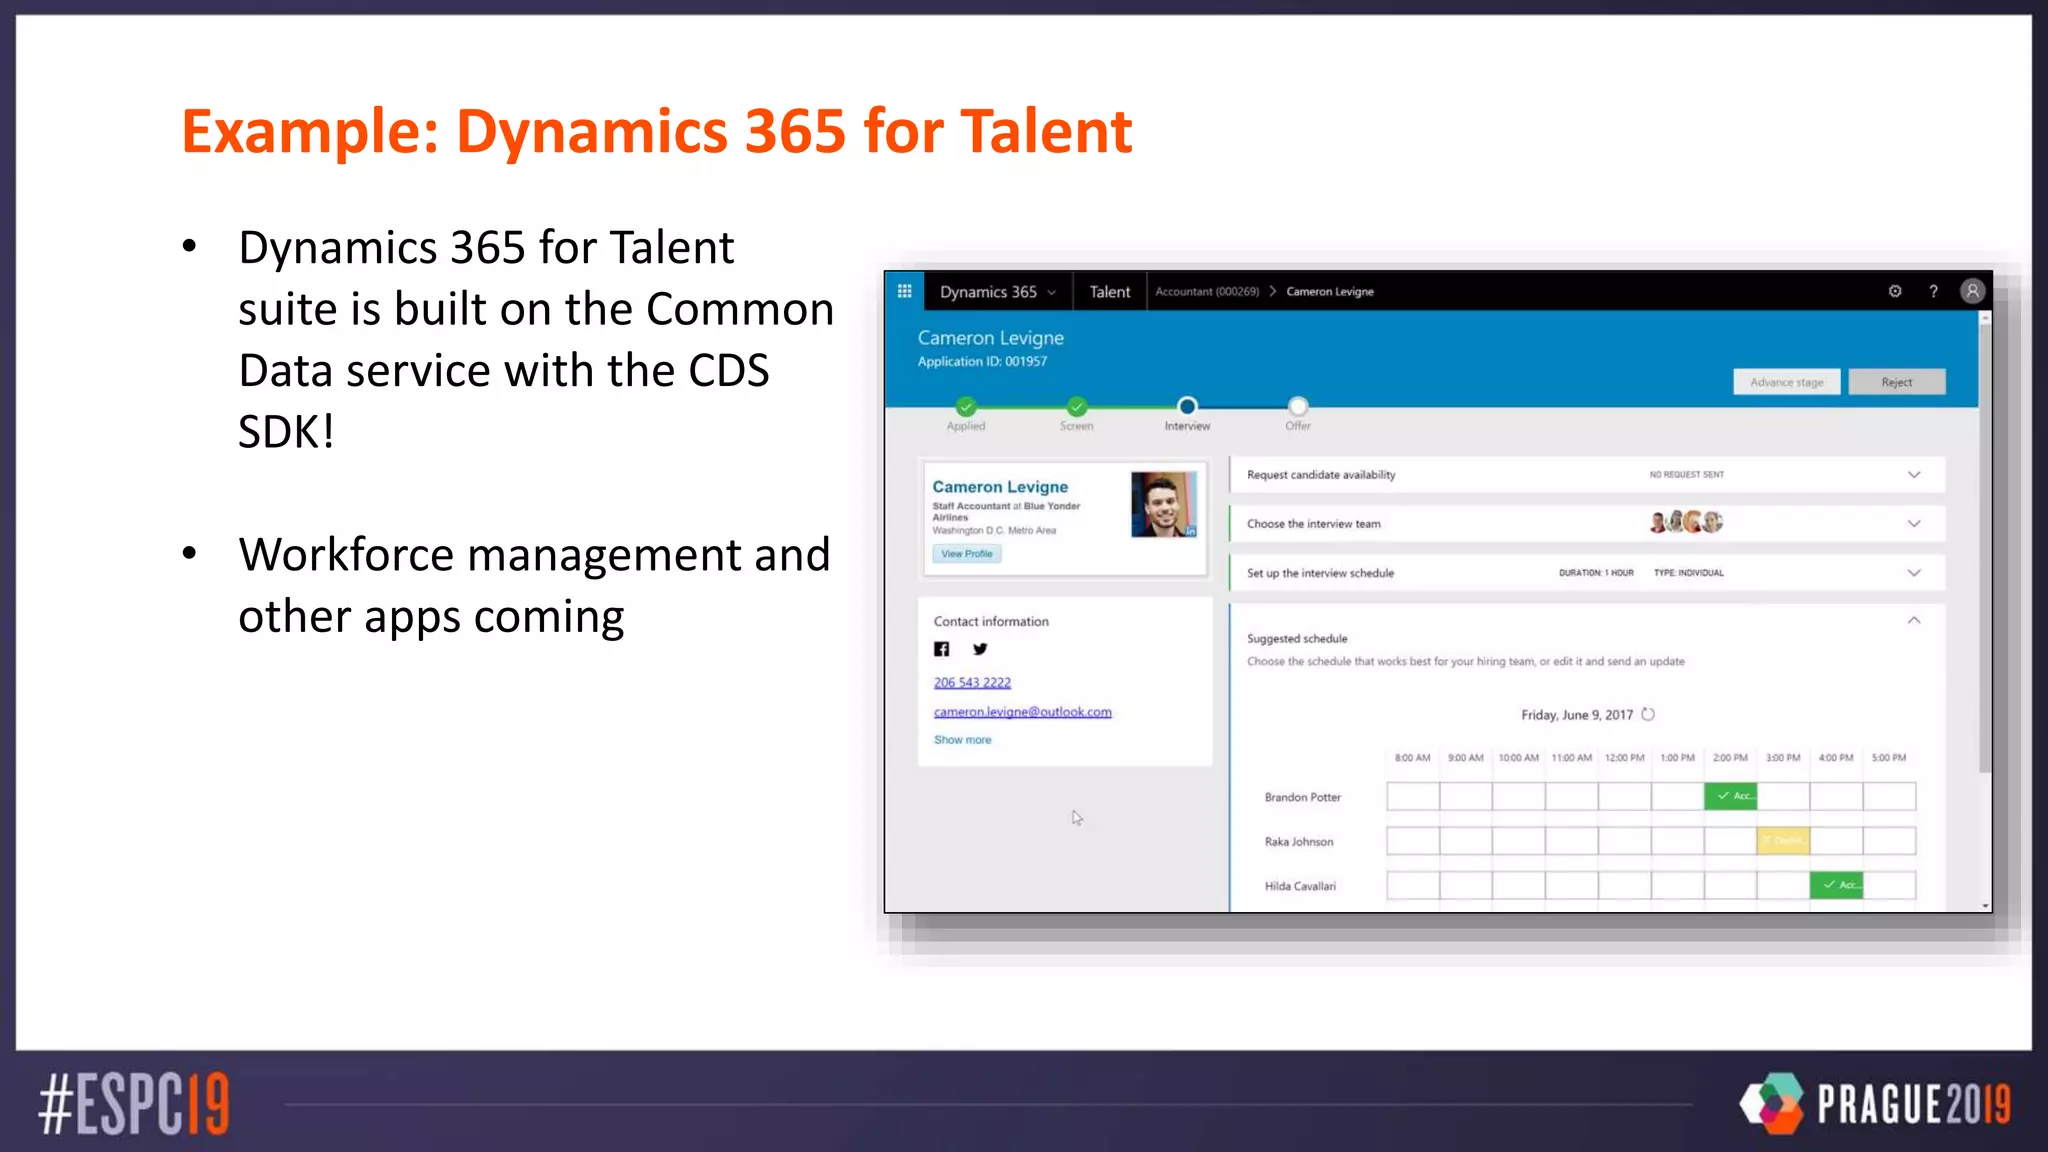Click the DURATION: 1 HOUR label
The image size is (2048, 1152).
click(x=1596, y=573)
